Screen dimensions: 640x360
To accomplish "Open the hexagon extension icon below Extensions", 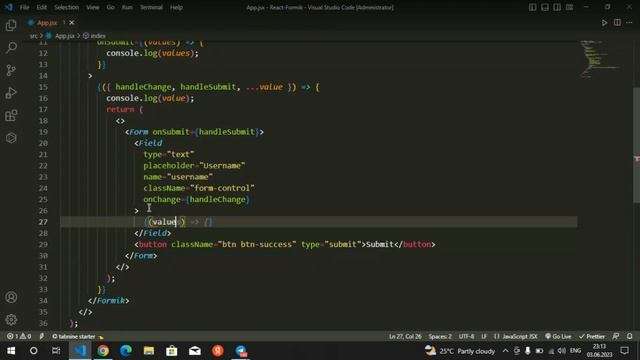I will [x=11, y=138].
